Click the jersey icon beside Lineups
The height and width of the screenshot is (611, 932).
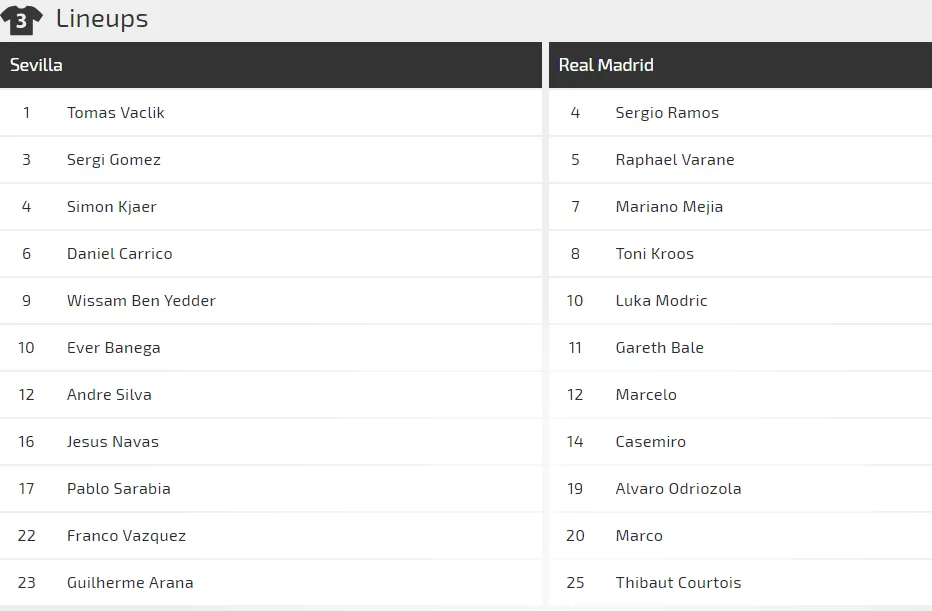(x=21, y=20)
